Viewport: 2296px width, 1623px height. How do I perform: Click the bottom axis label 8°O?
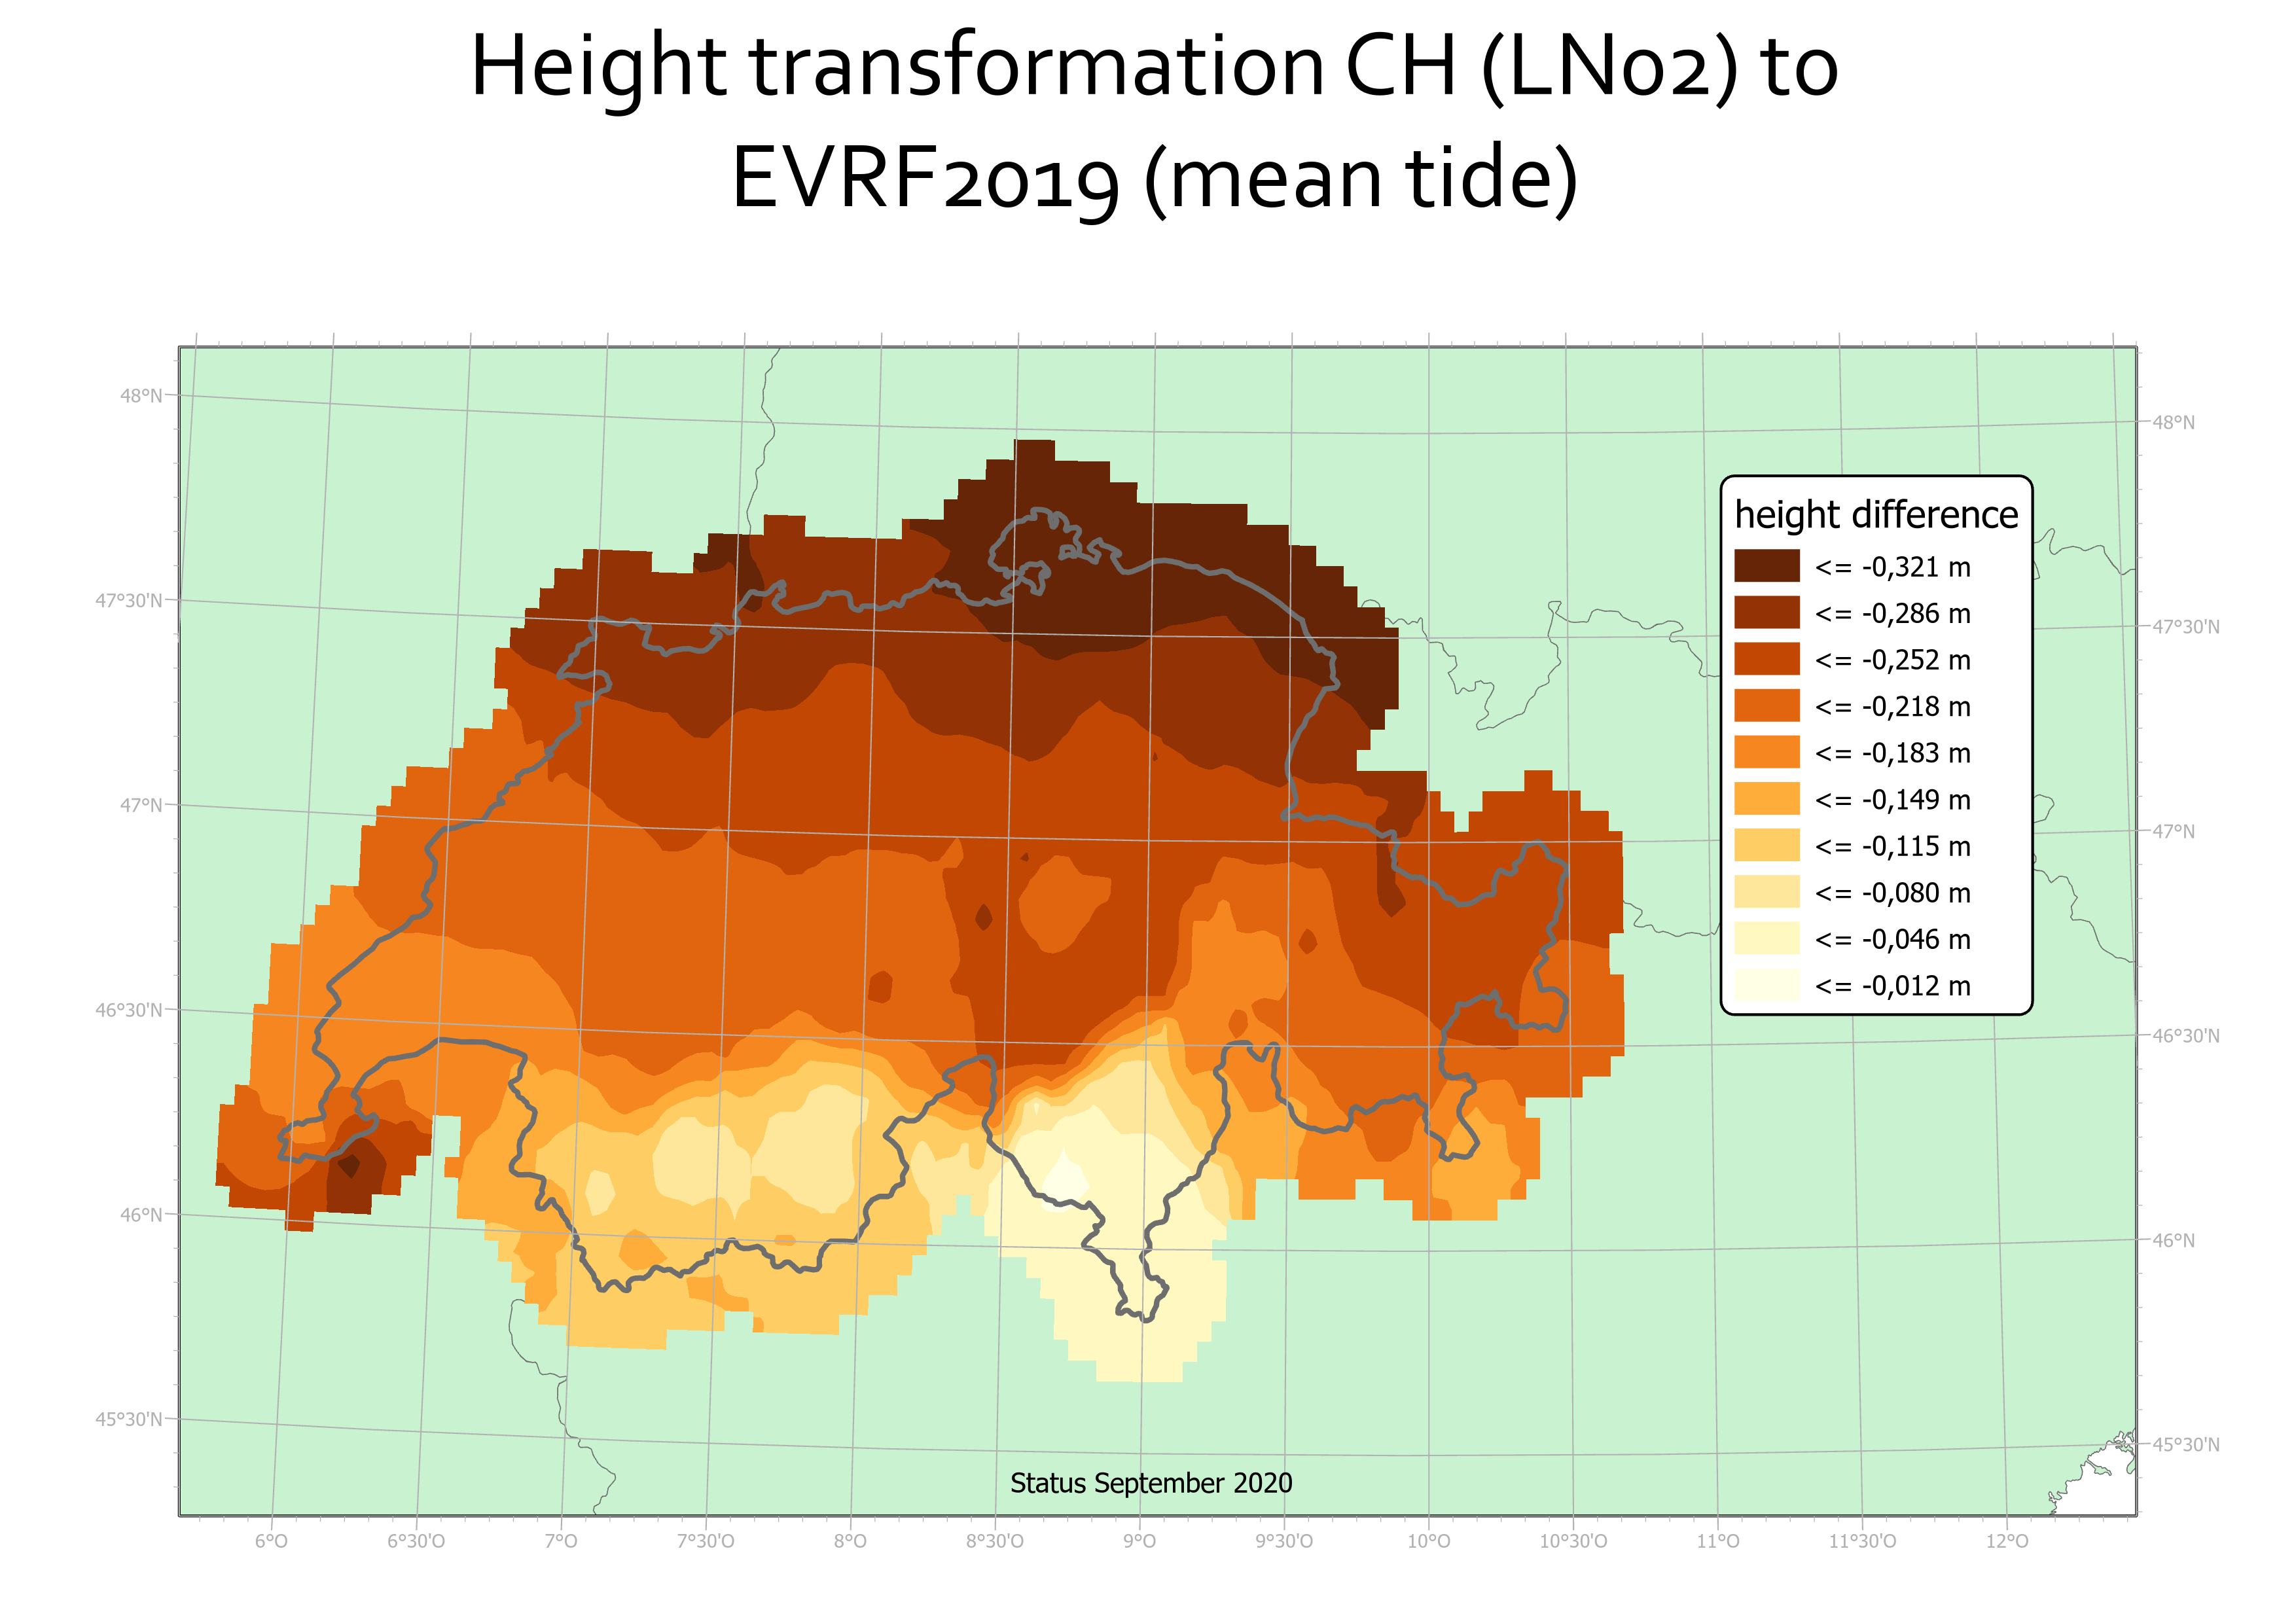pos(850,1541)
